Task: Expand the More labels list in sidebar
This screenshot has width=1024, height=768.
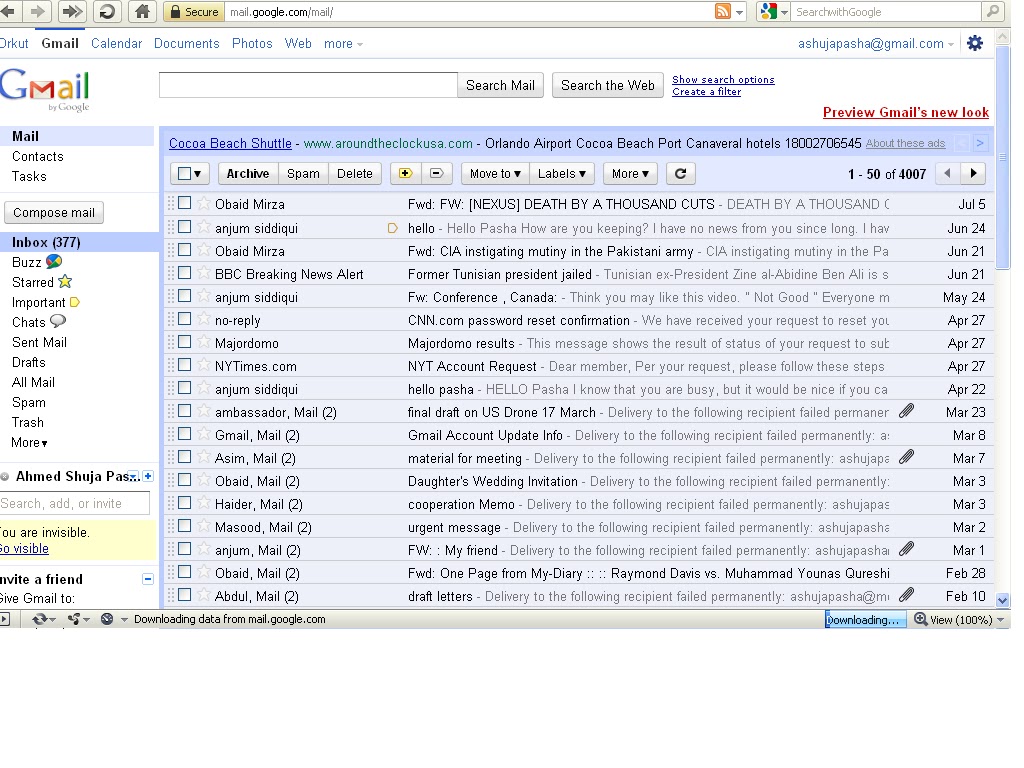Action: (29, 442)
